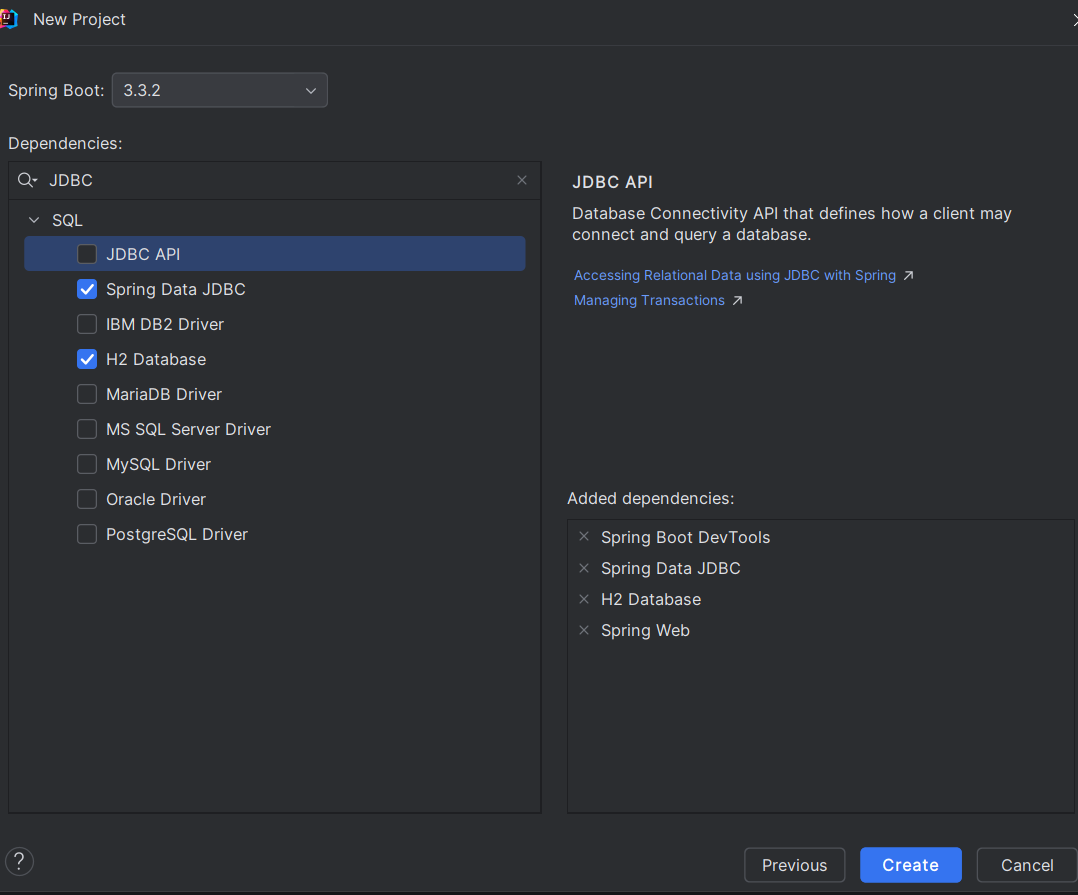Uncheck the Spring Data JDBC checkbox
Viewport: 1078px width, 895px height.
click(87, 289)
